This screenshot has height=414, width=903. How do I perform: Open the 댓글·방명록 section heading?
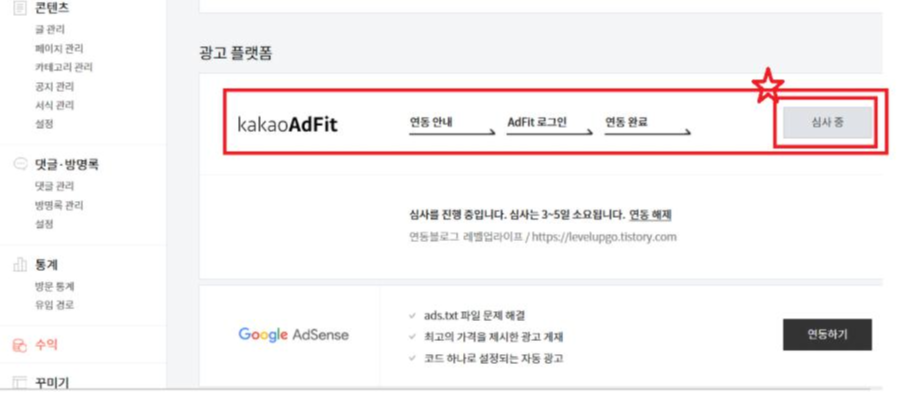pos(67,165)
